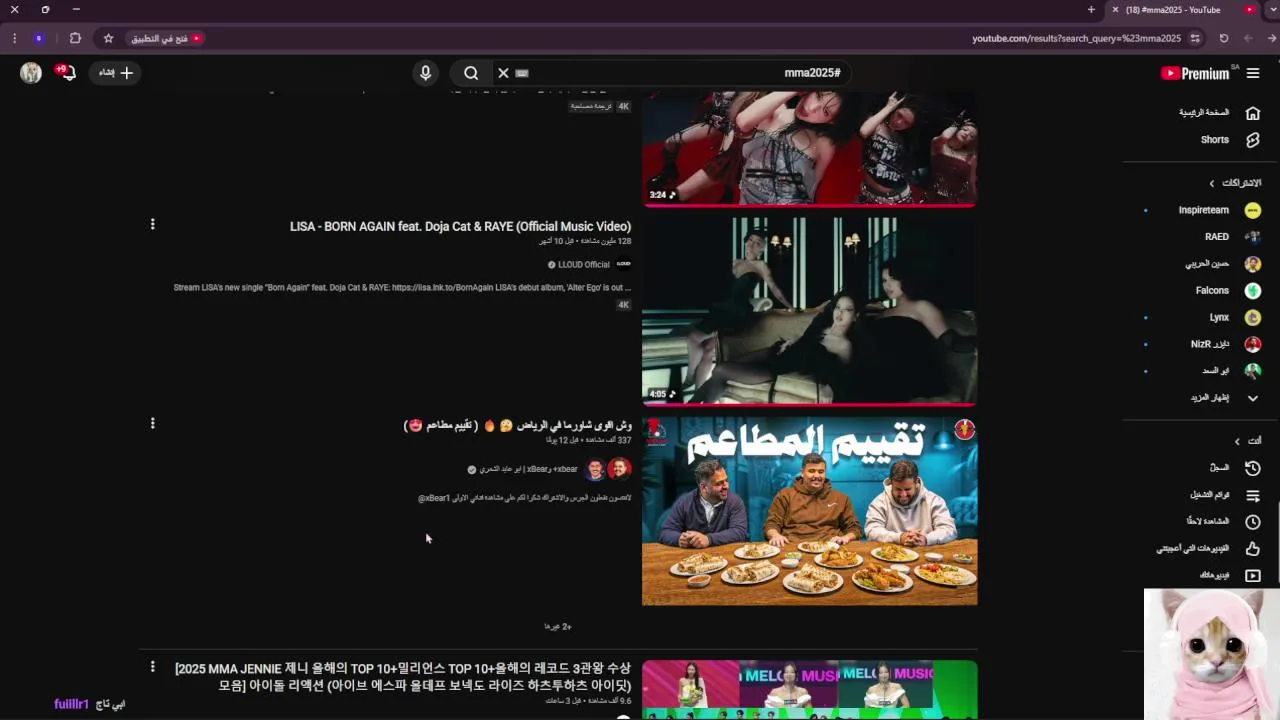Open the browser three-dot menu
The width and height of the screenshot is (1280, 720).
click(14, 38)
